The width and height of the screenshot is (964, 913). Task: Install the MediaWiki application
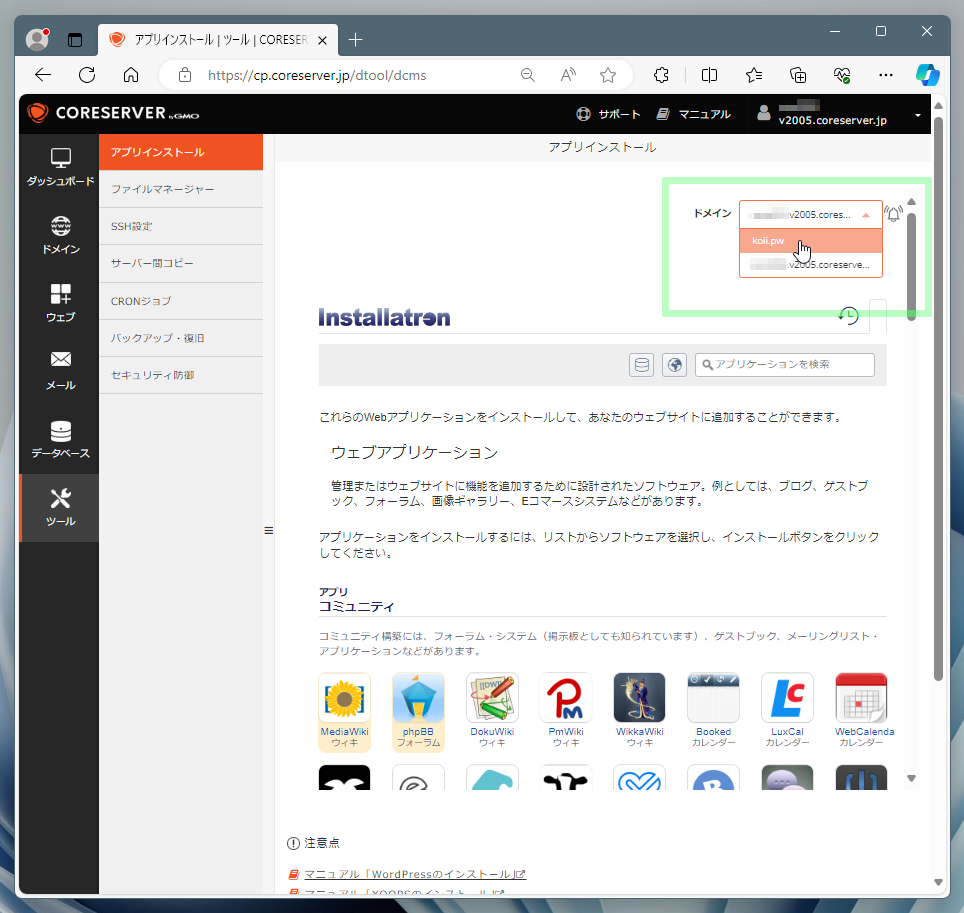pyautogui.click(x=344, y=711)
